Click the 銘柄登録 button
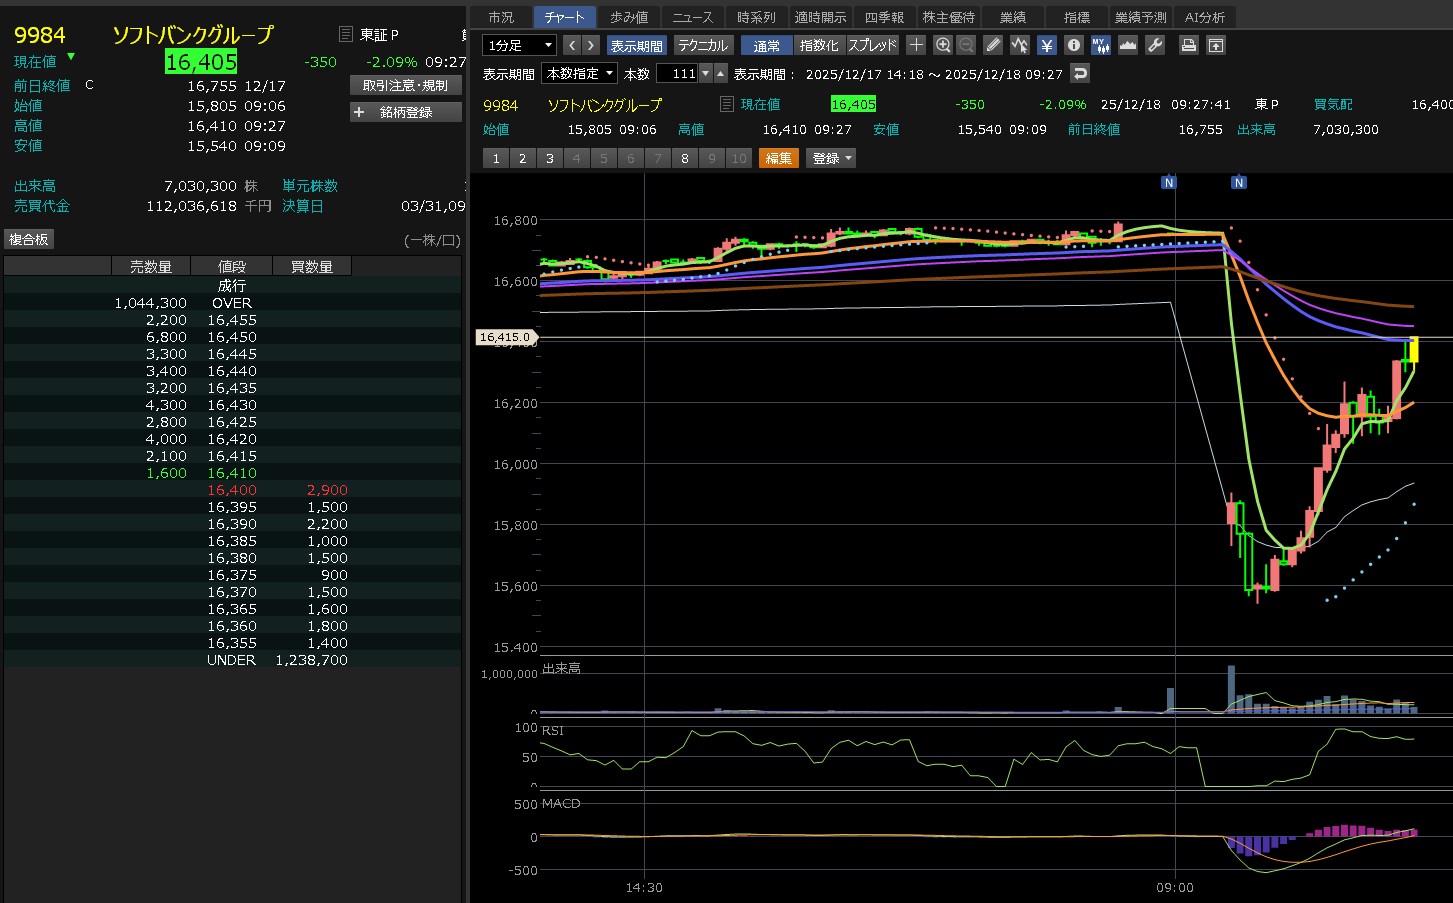 pyautogui.click(x=406, y=112)
